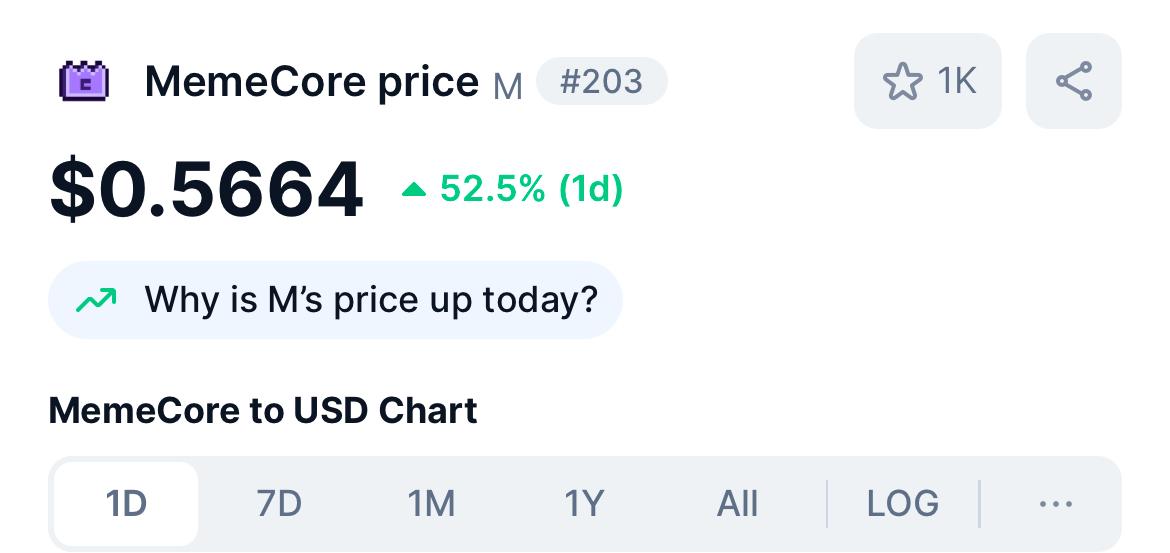Select the 1D chart range tab
Viewport: 1170px width, 553px height.
pos(126,503)
